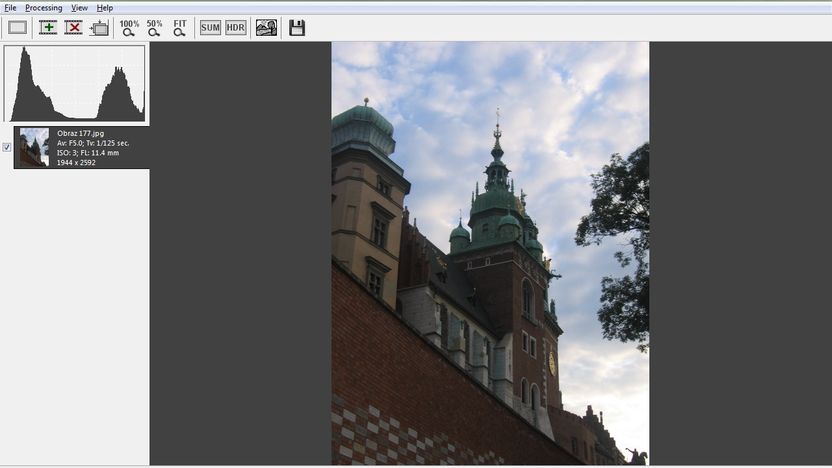Click the HDR toolbar button

coord(236,28)
